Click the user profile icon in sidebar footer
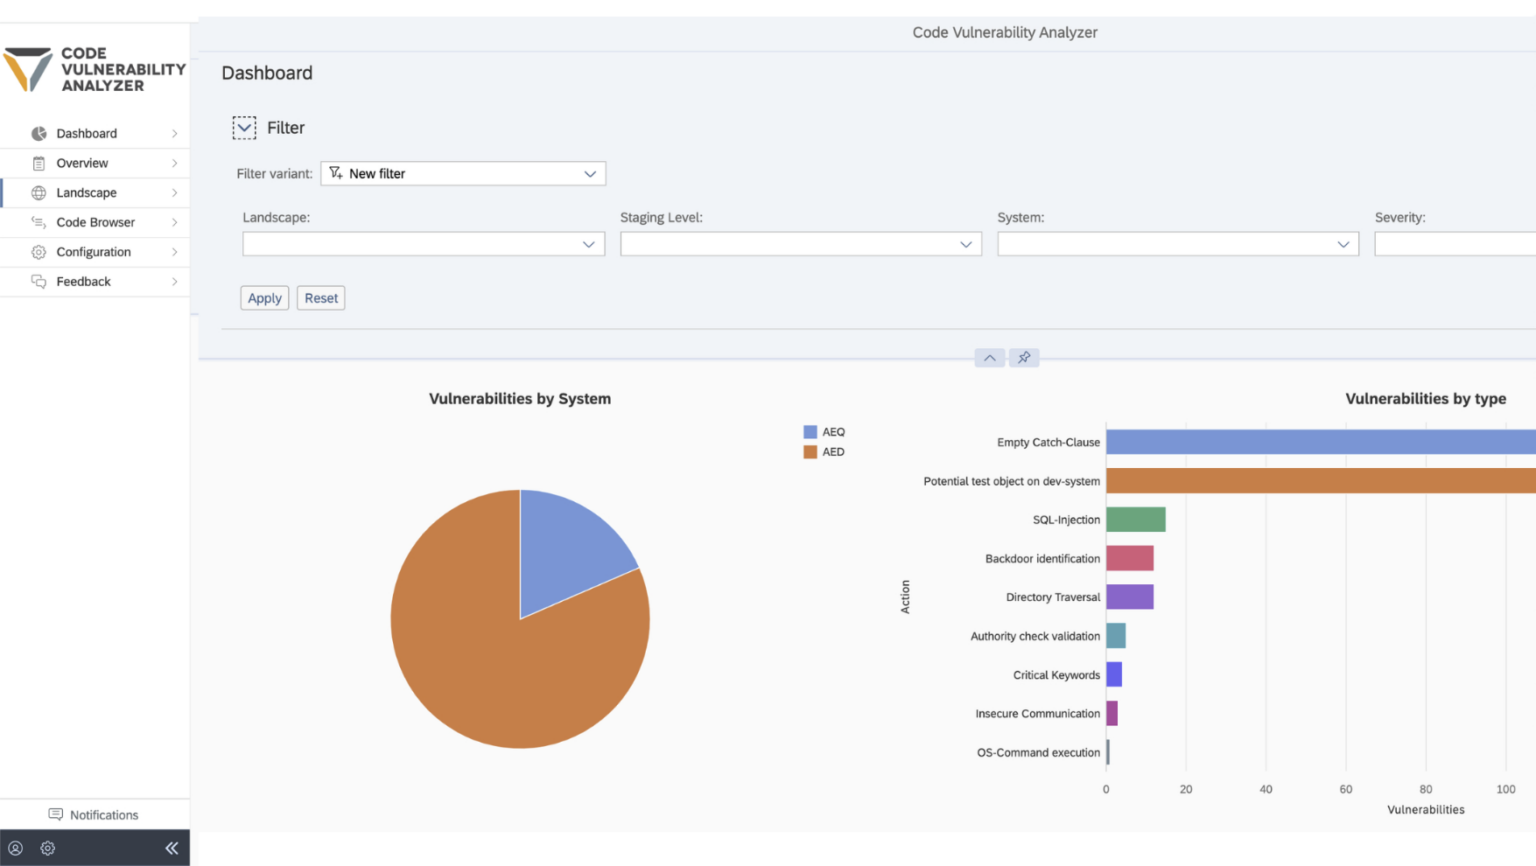The image size is (1536, 866). pos(16,848)
